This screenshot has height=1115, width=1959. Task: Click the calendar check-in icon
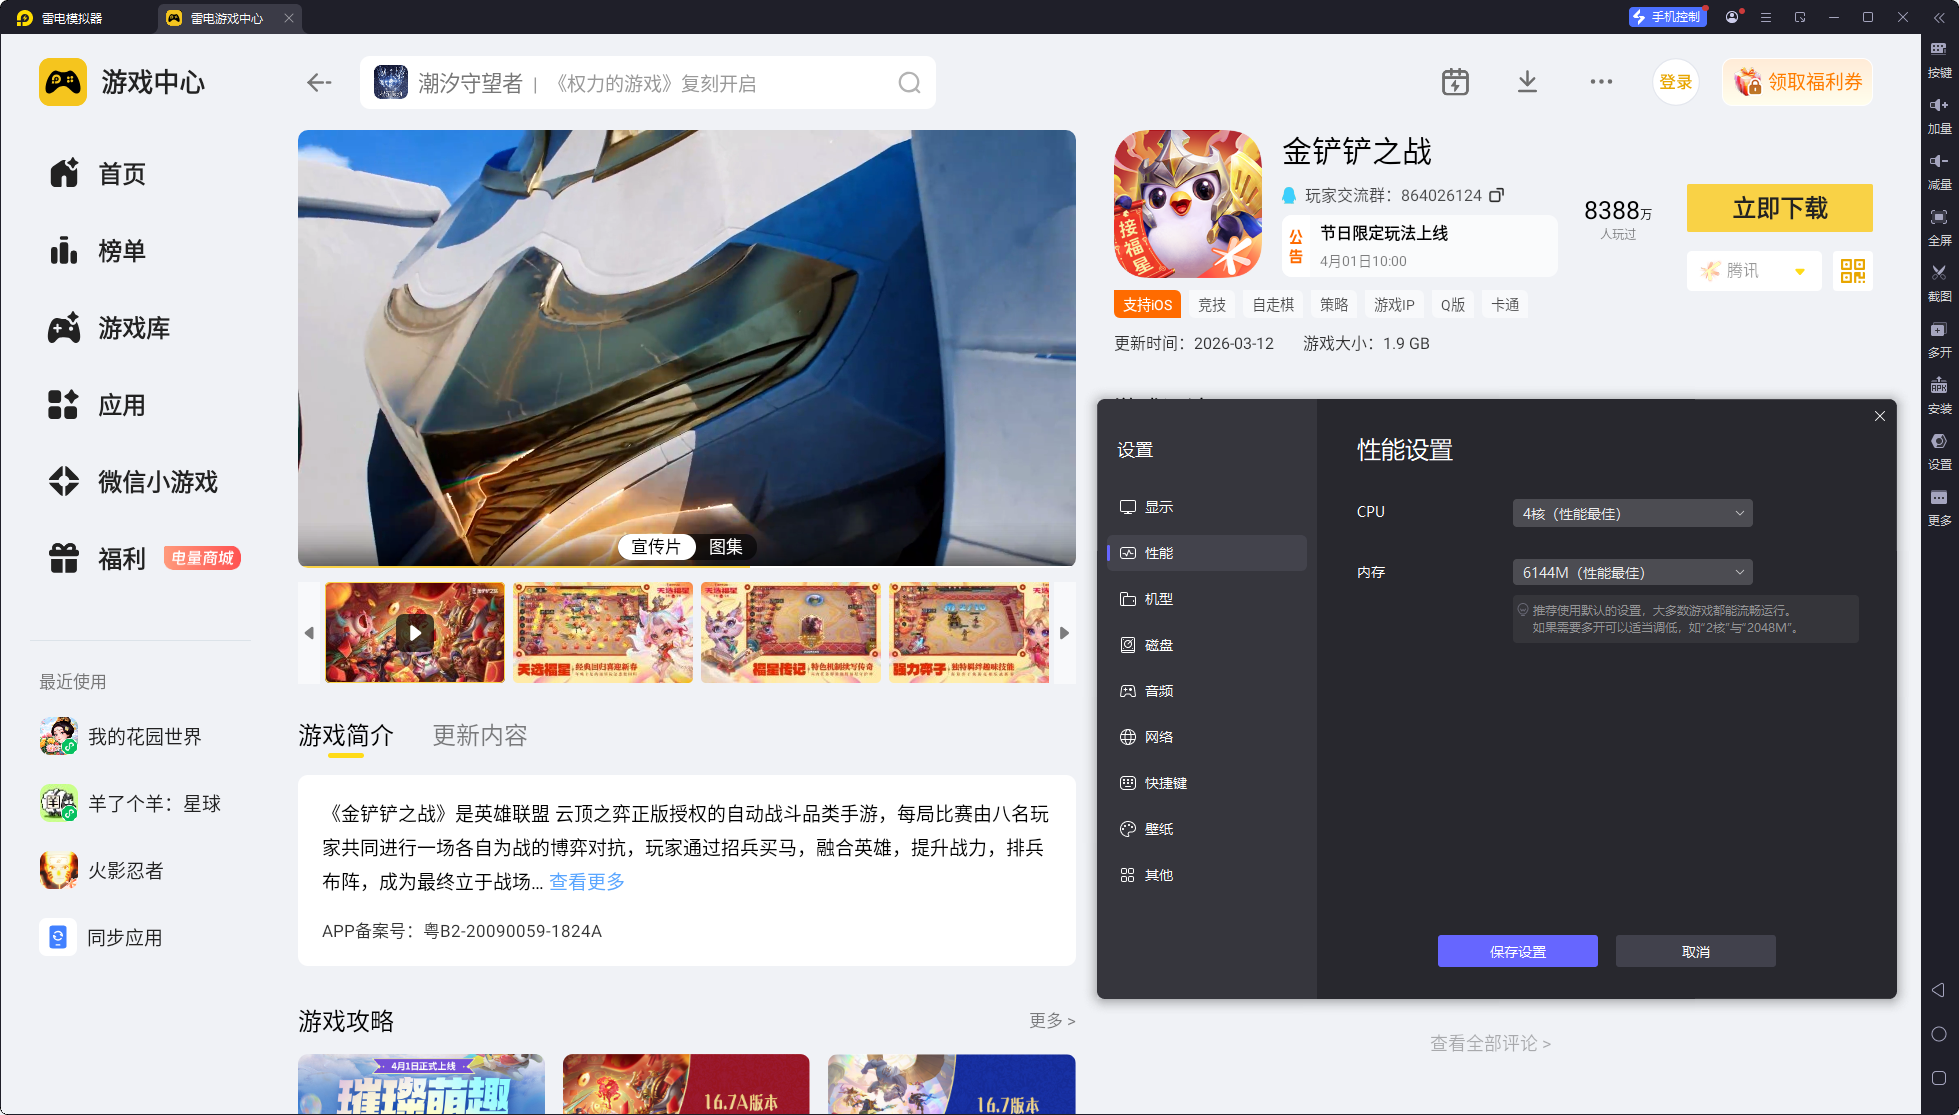tap(1455, 82)
